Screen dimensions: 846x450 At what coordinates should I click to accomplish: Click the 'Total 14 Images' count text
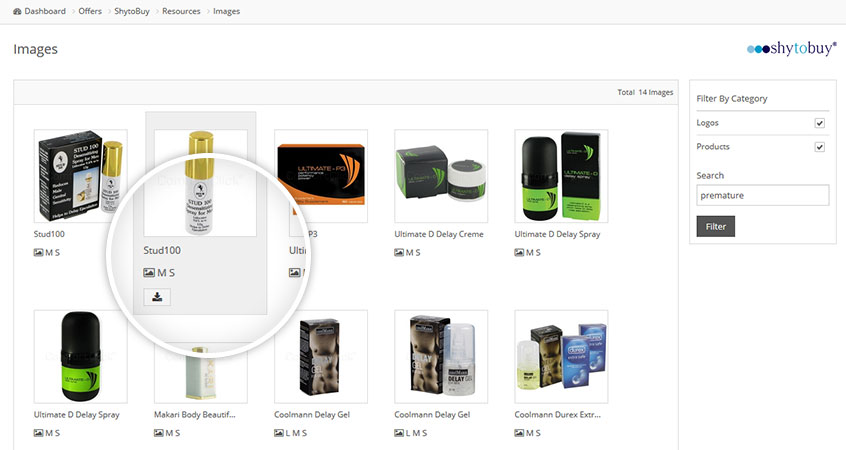[x=645, y=92]
